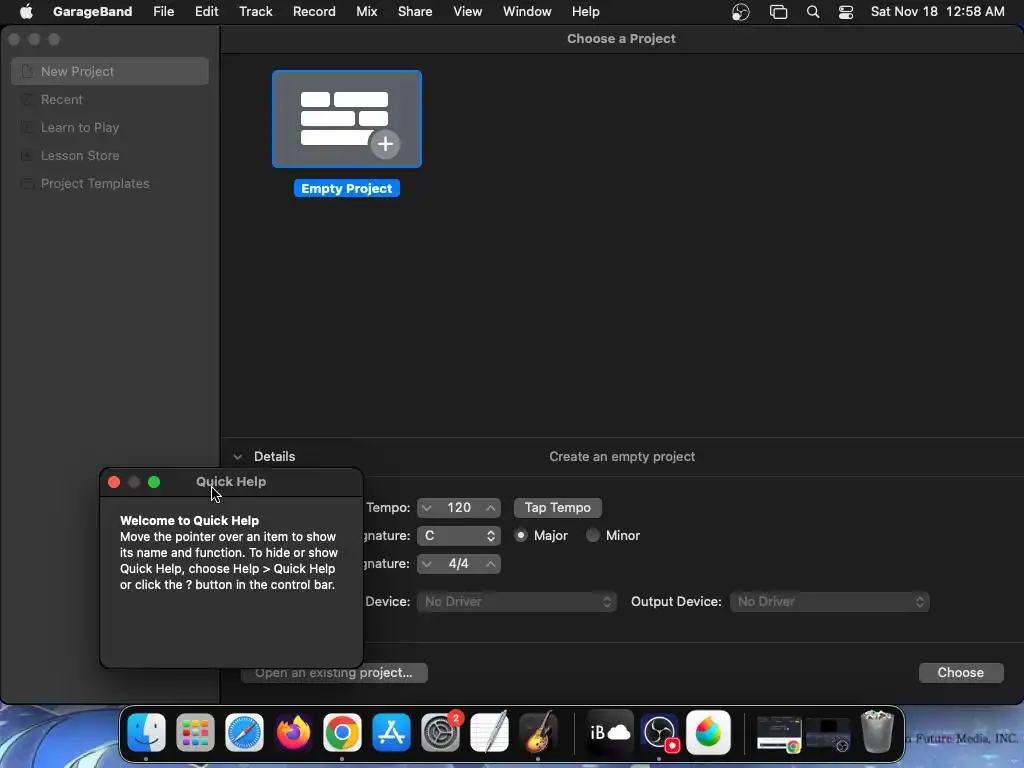
Task: Open the Edit menu
Action: (x=206, y=12)
